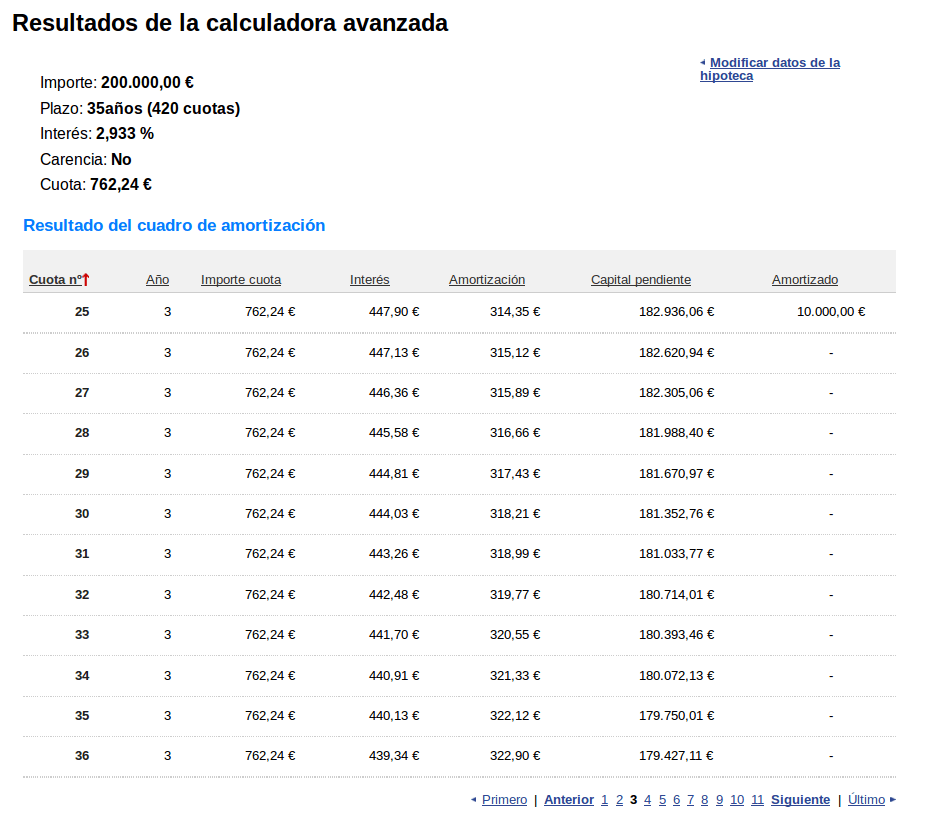This screenshot has height=818, width=941.
Task: Open page 7 of the amortization table
Action: 690,800
